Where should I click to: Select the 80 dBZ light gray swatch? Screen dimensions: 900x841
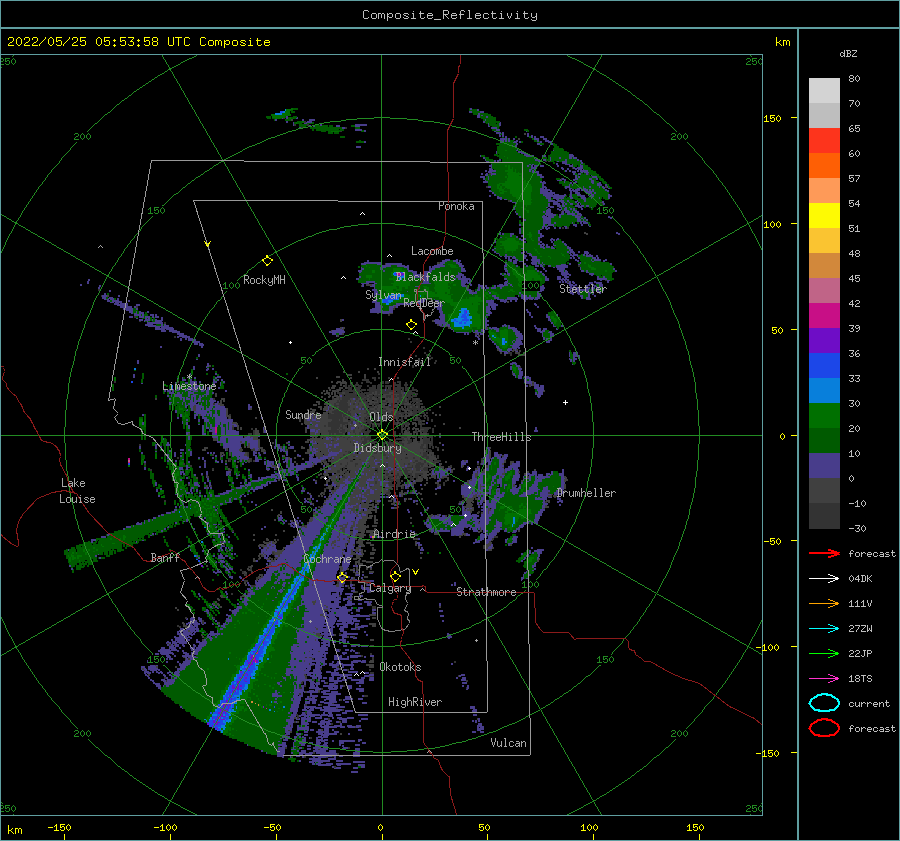click(824, 90)
